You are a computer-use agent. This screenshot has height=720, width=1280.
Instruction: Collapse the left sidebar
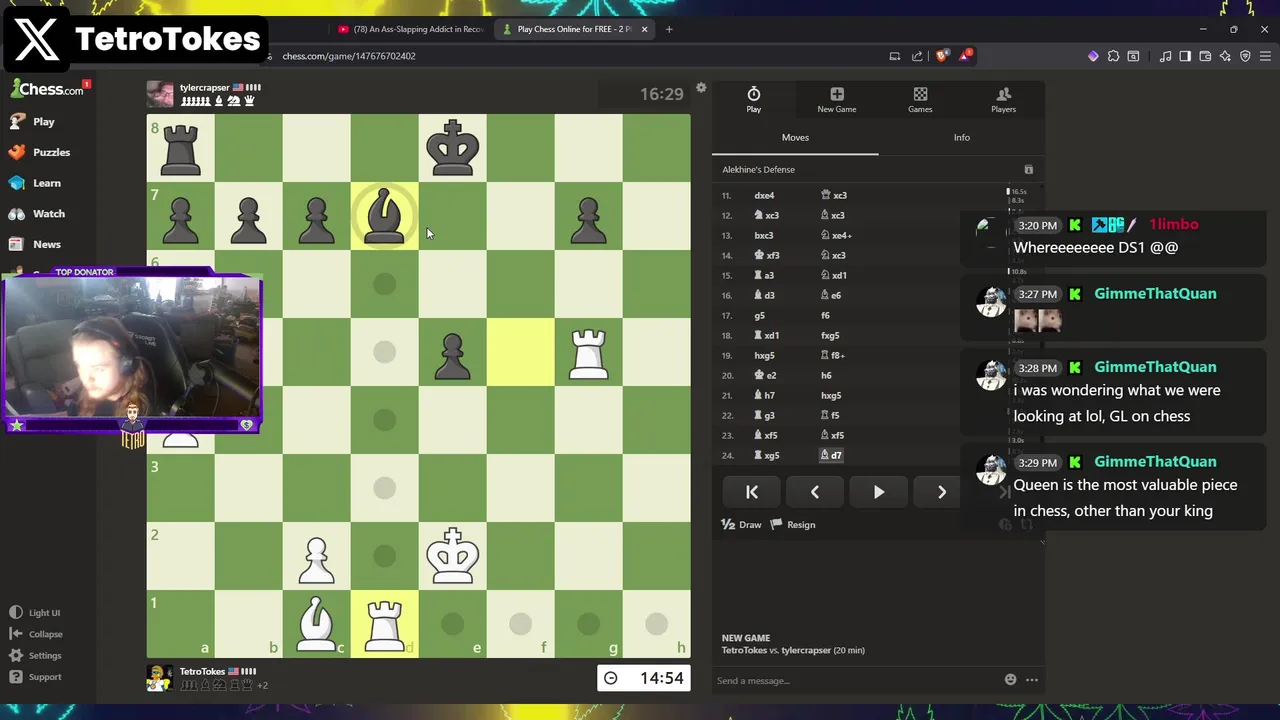[35, 634]
